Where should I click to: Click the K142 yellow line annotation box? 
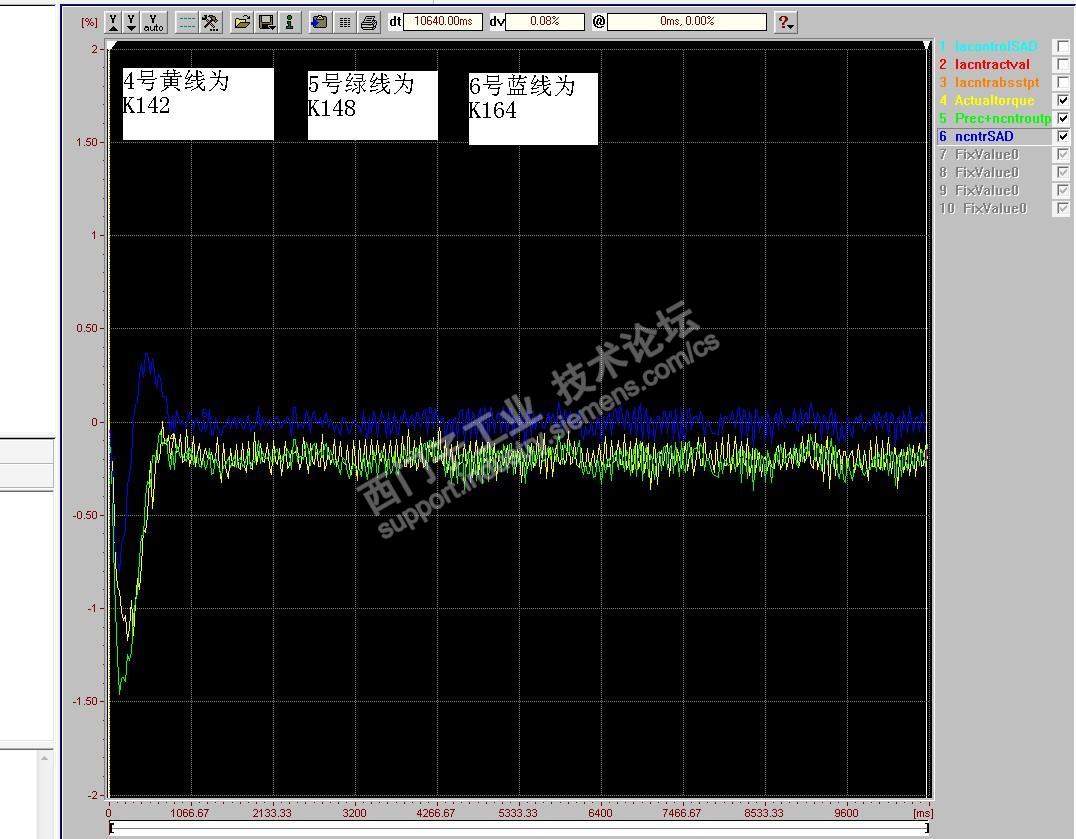point(198,104)
